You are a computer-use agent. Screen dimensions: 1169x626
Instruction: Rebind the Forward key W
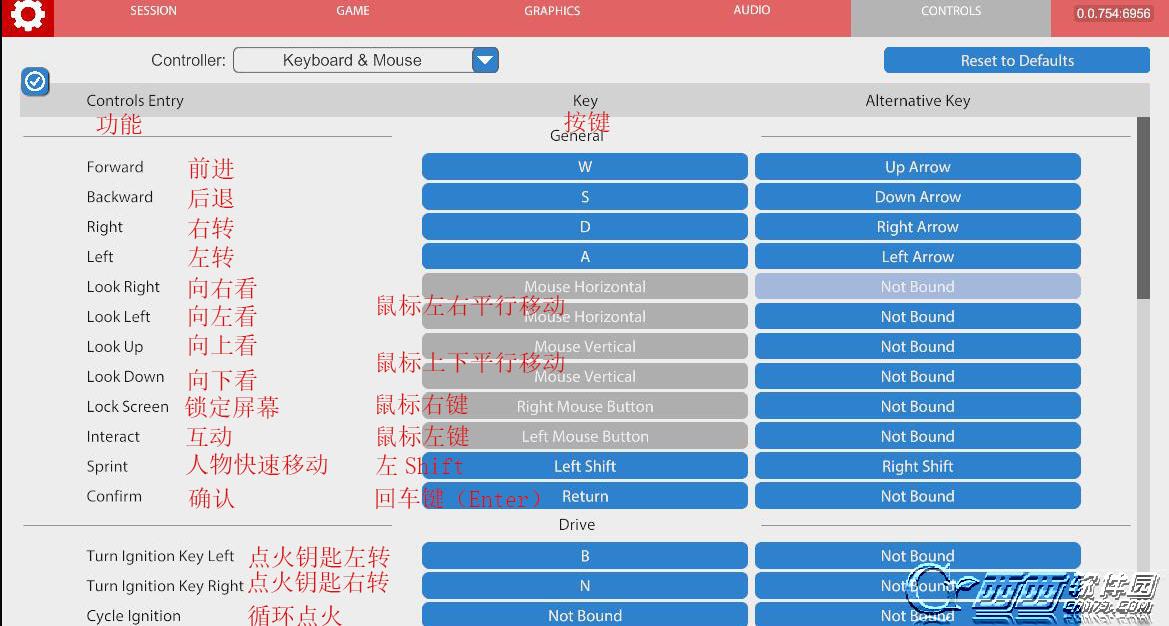click(584, 167)
